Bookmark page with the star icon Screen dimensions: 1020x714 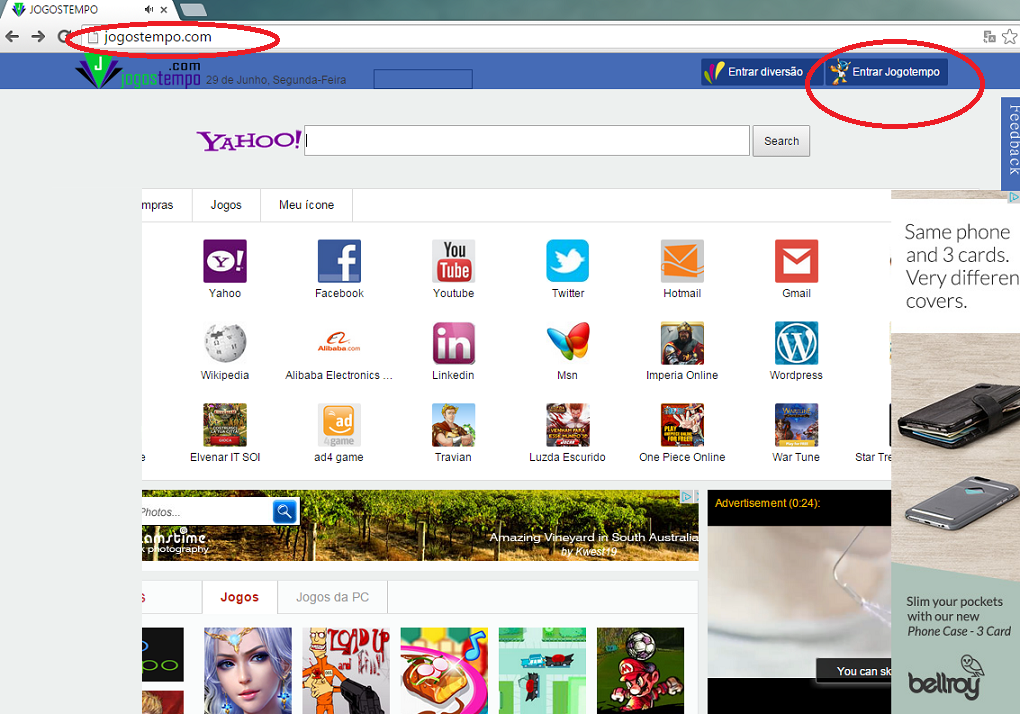click(x=1010, y=37)
